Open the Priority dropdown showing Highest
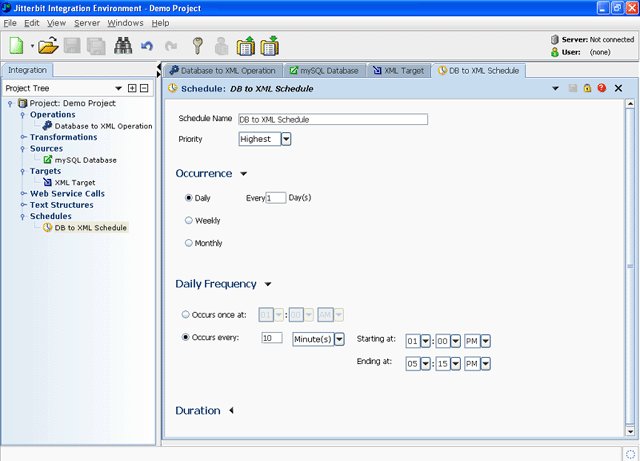Screen dimensions: 640x461 (x=286, y=139)
